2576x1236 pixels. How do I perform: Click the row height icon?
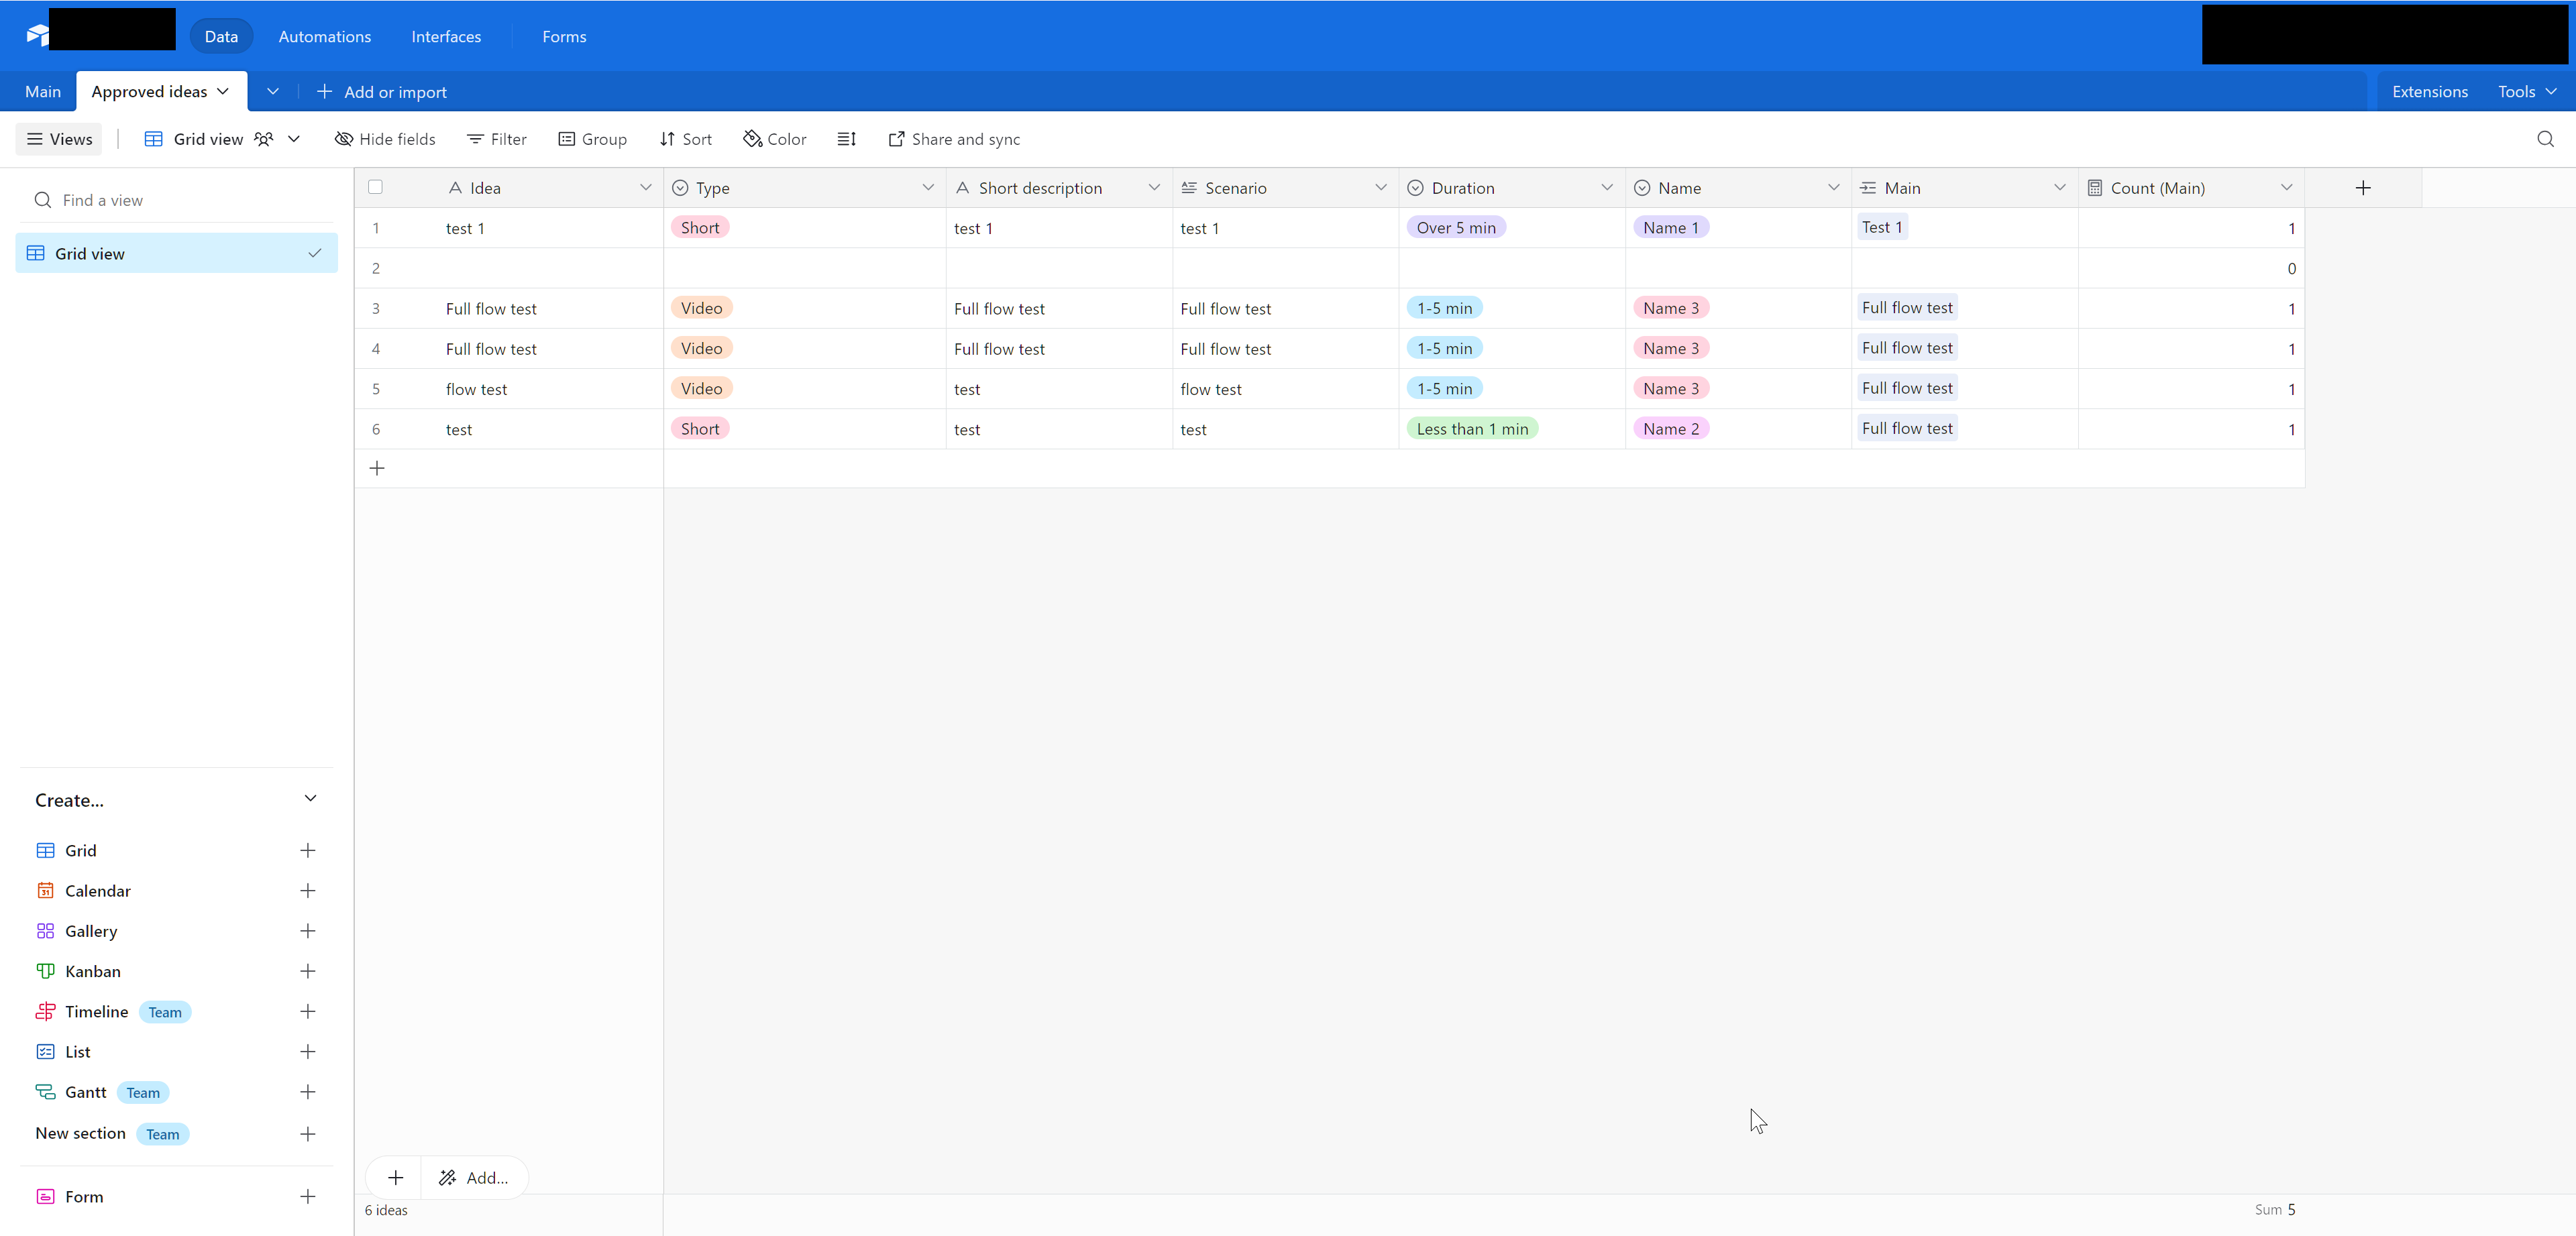pos(846,139)
